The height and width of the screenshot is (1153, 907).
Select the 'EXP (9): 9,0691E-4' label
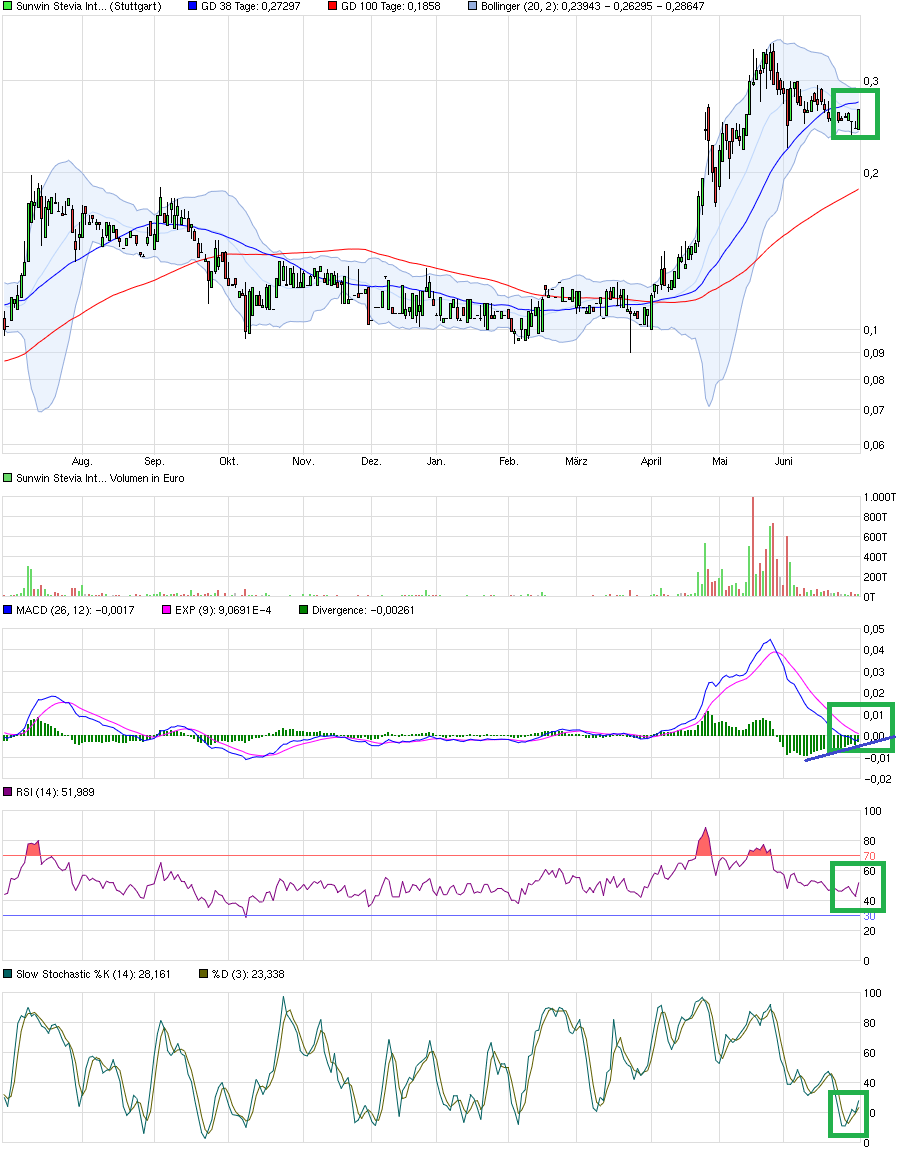point(223,610)
